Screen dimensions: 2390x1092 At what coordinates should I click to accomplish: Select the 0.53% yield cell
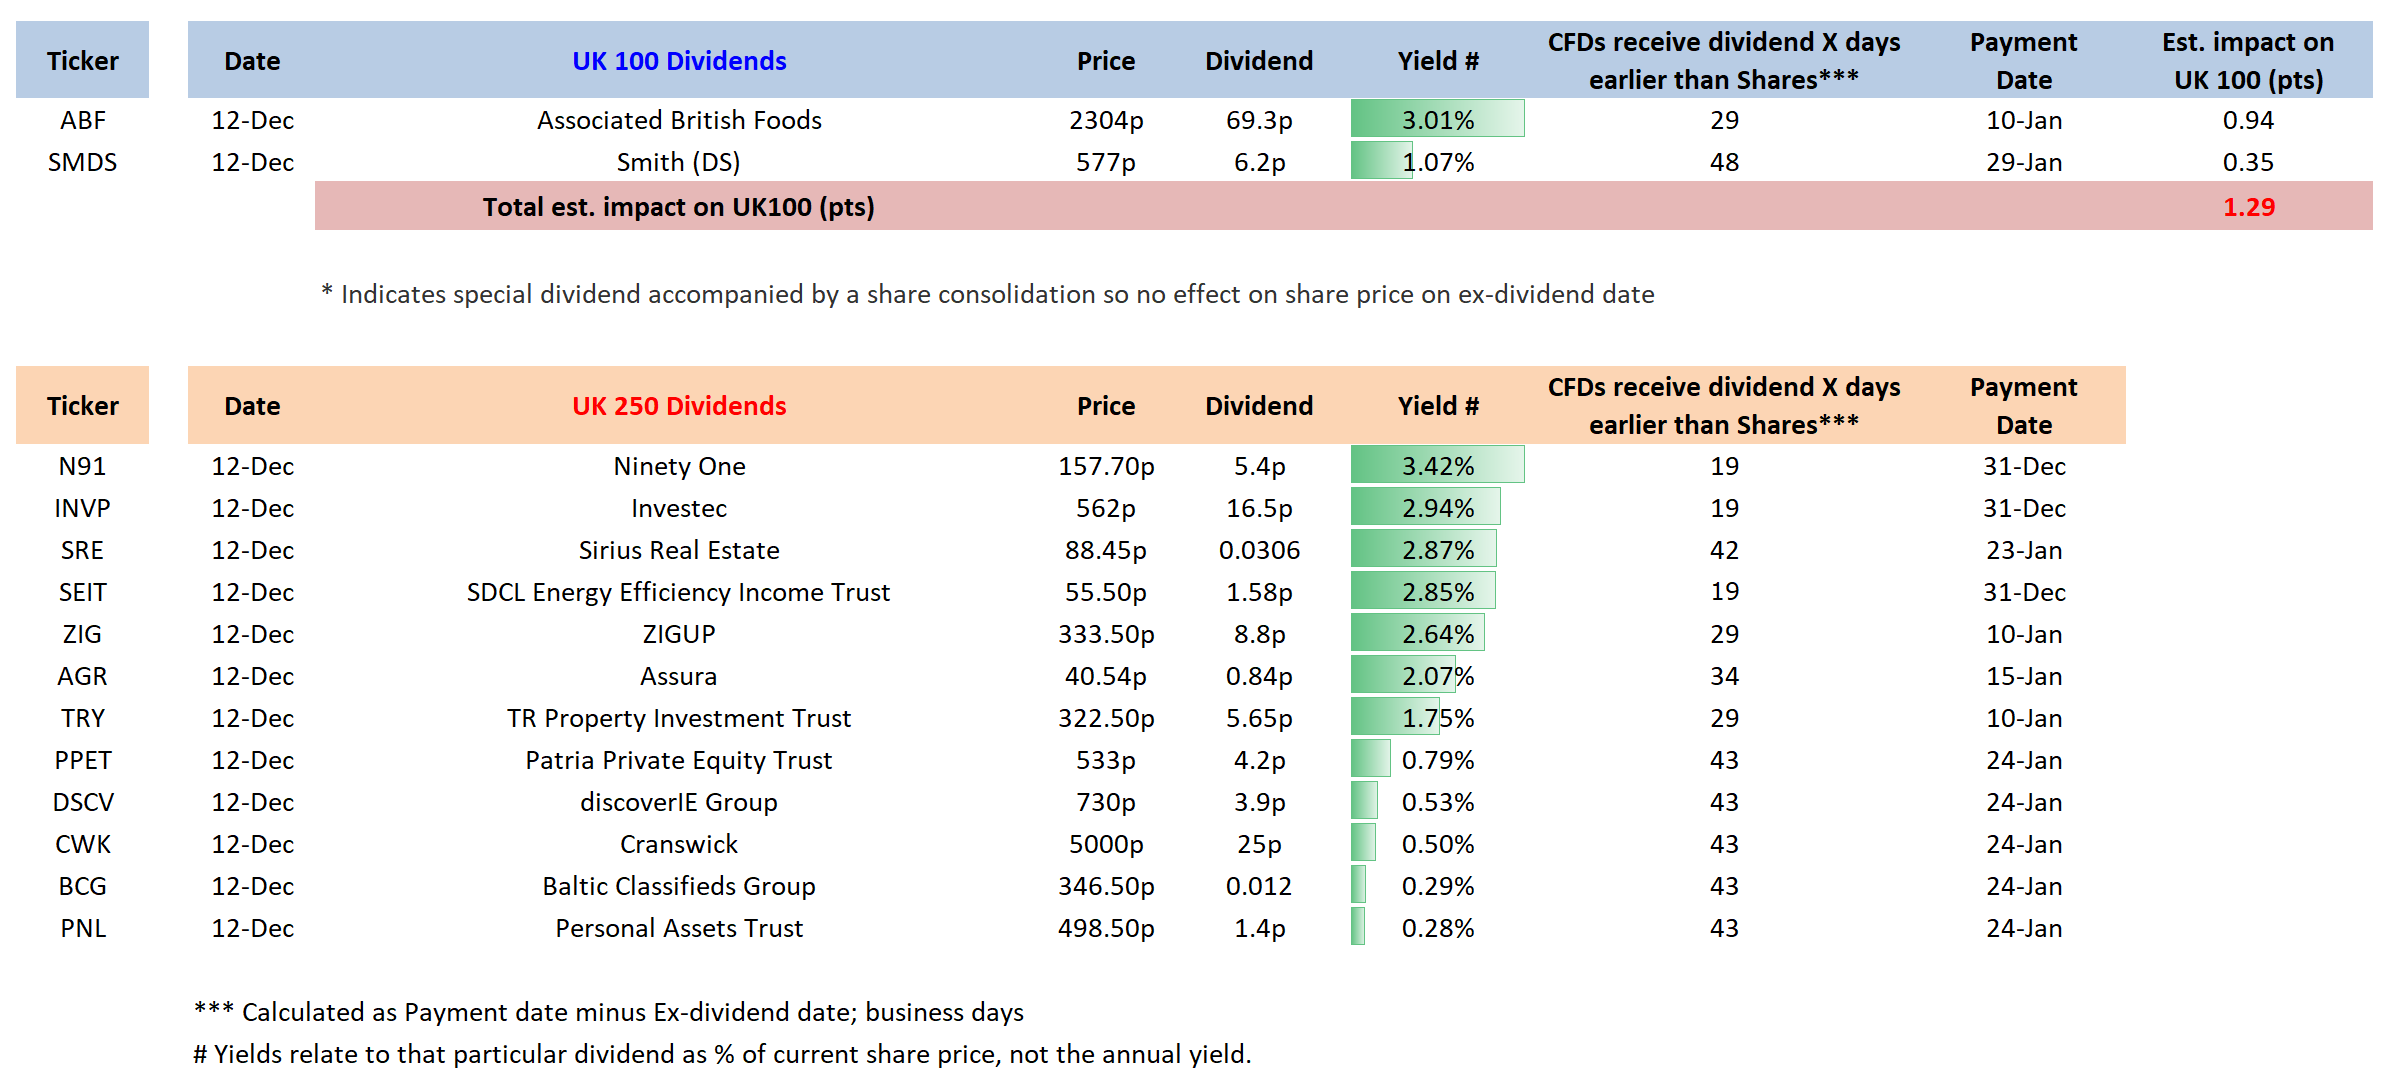click(x=1438, y=801)
